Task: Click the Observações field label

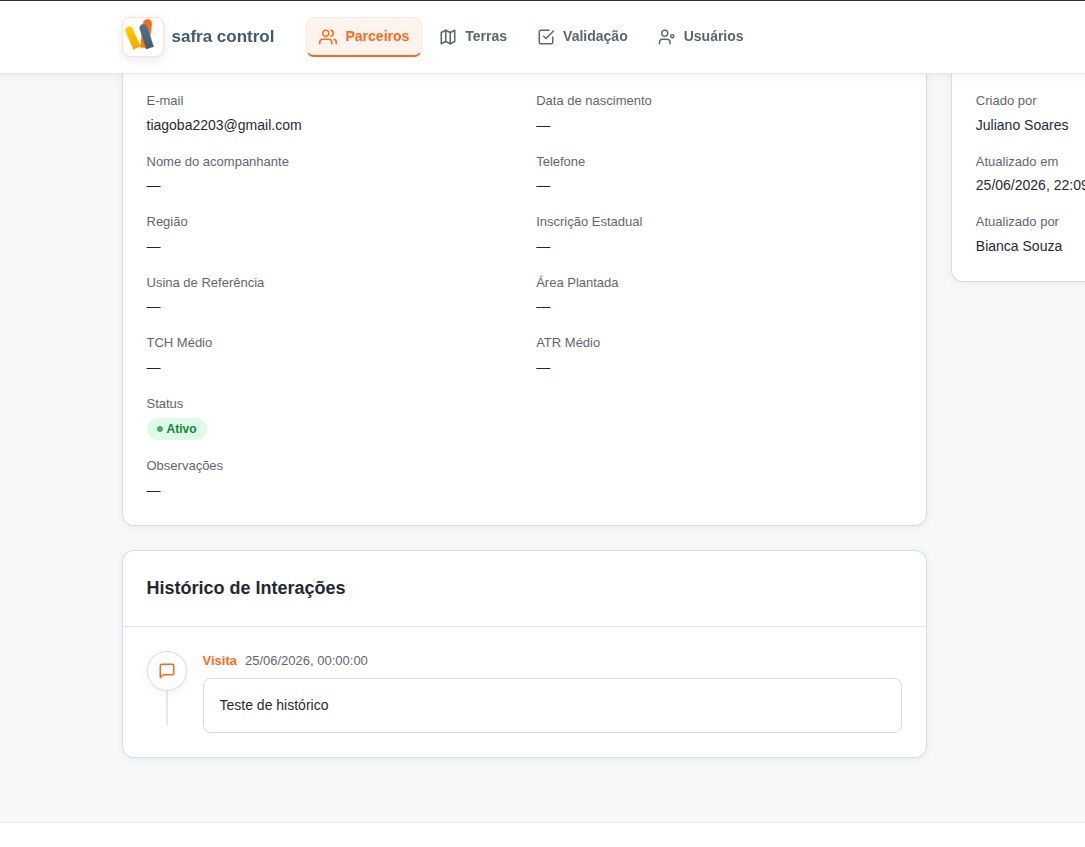Action: 185,466
